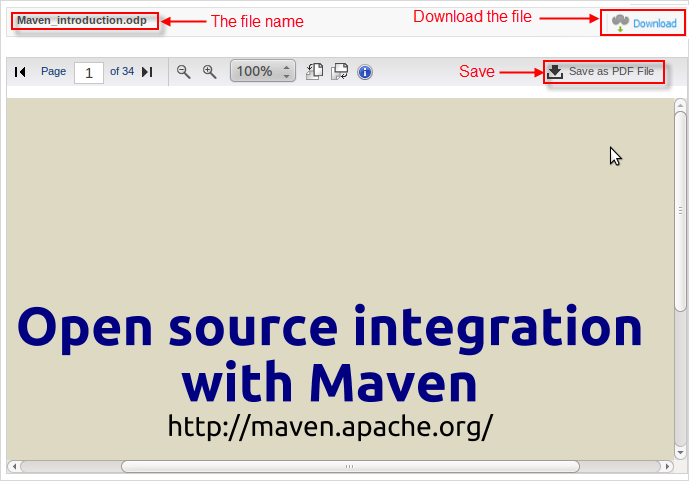Jump to the last page
This screenshot has width=689, height=481.
147,72
